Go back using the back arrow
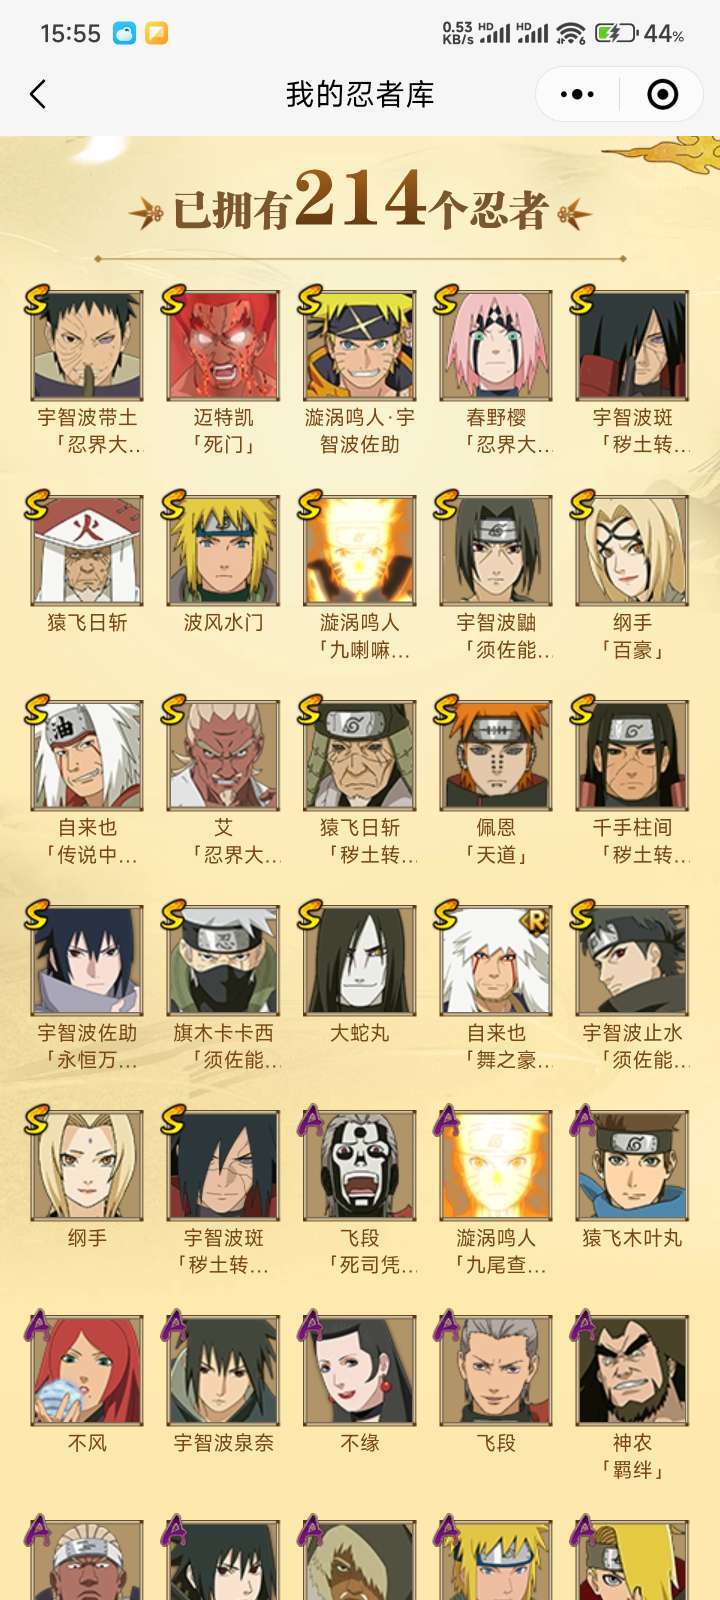 pyautogui.click(x=38, y=95)
